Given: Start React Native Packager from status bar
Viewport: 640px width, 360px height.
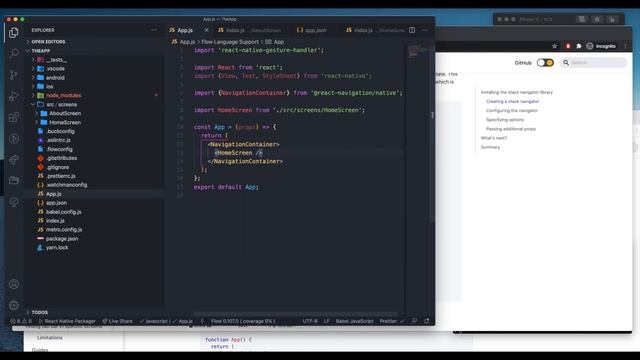Looking at the screenshot, I should pyautogui.click(x=67, y=321).
